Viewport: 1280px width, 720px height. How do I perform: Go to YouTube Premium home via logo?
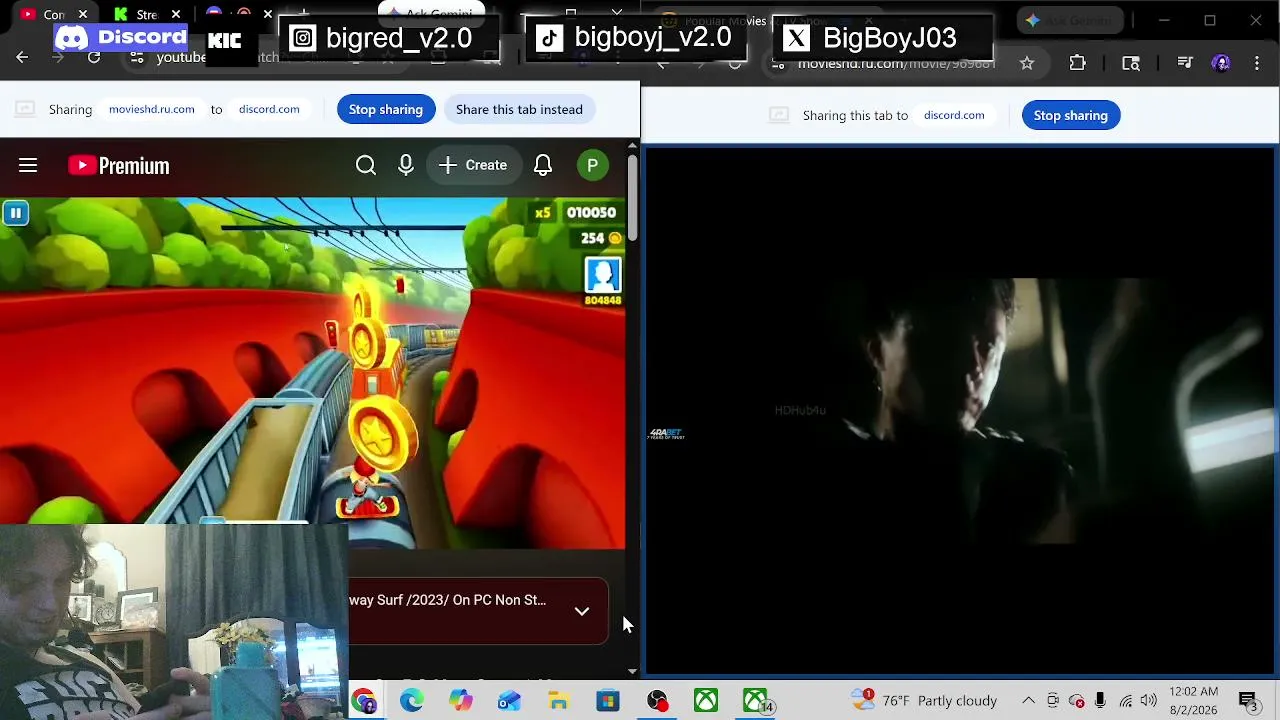pyautogui.click(x=119, y=165)
